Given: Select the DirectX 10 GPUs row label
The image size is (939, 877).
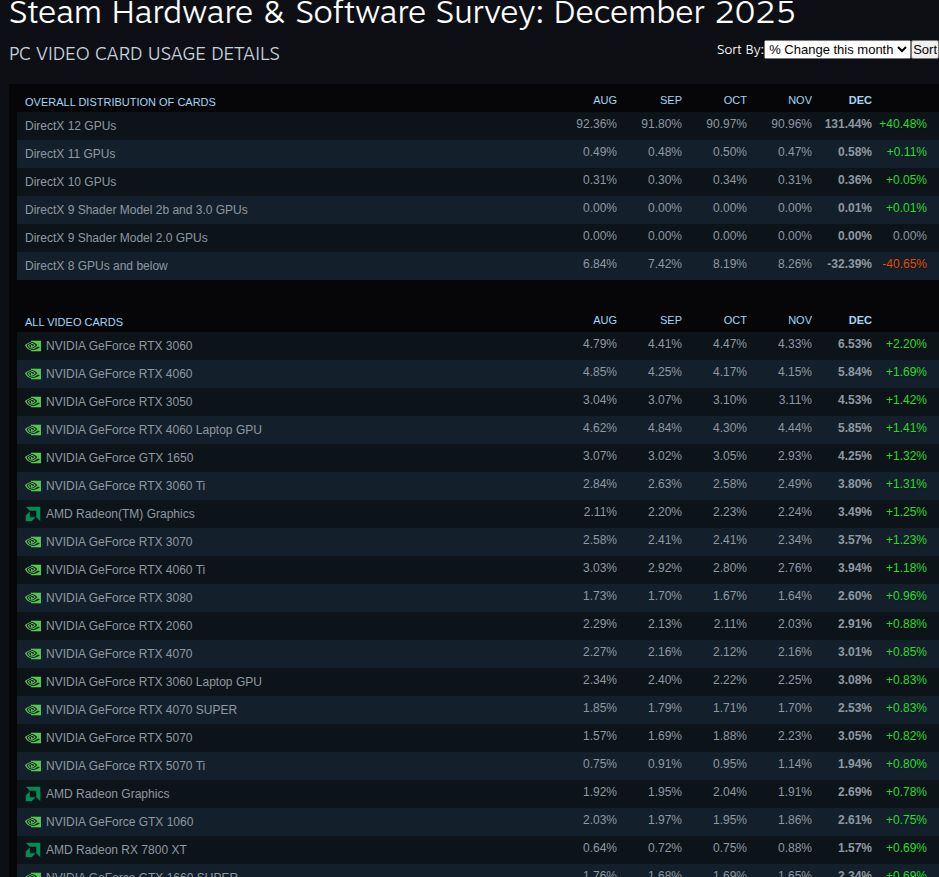Looking at the screenshot, I should (71, 182).
